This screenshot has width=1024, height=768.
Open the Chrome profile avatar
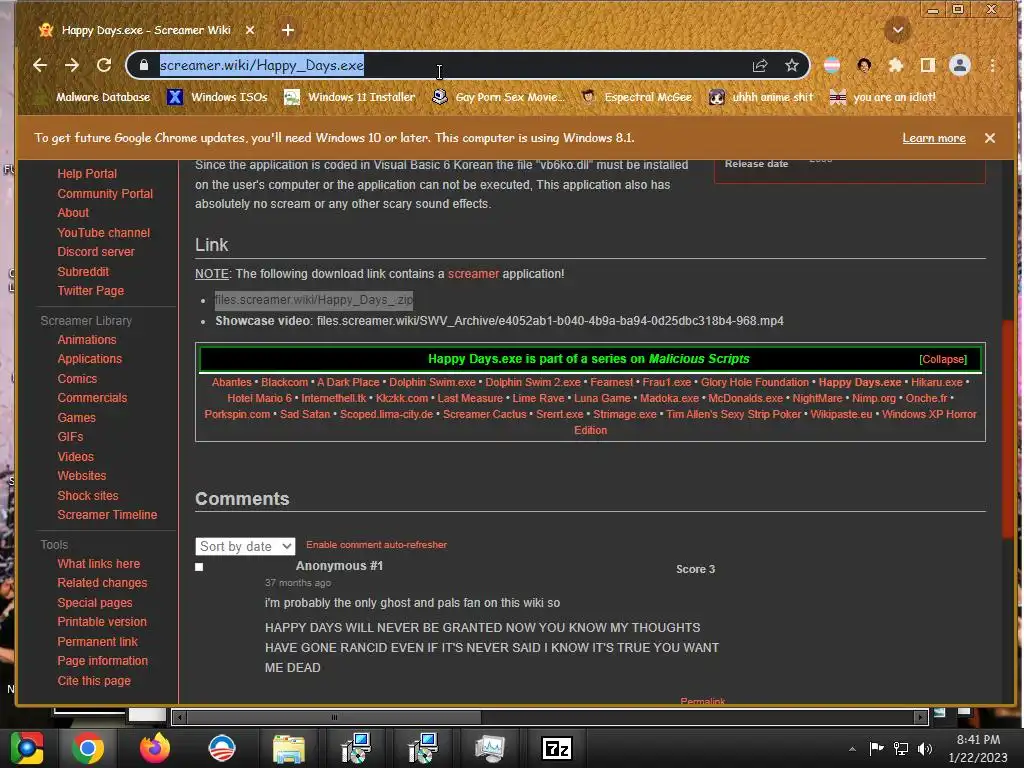959,65
